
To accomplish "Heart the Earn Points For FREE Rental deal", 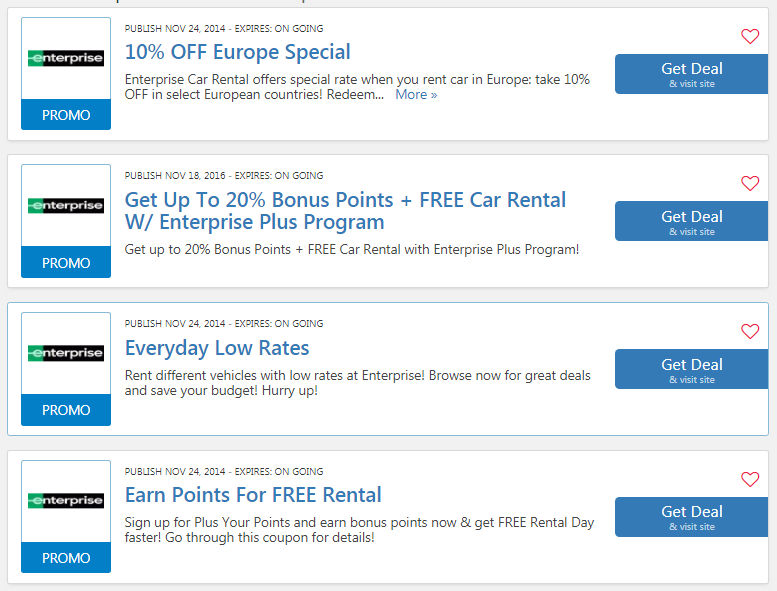I will [x=750, y=480].
